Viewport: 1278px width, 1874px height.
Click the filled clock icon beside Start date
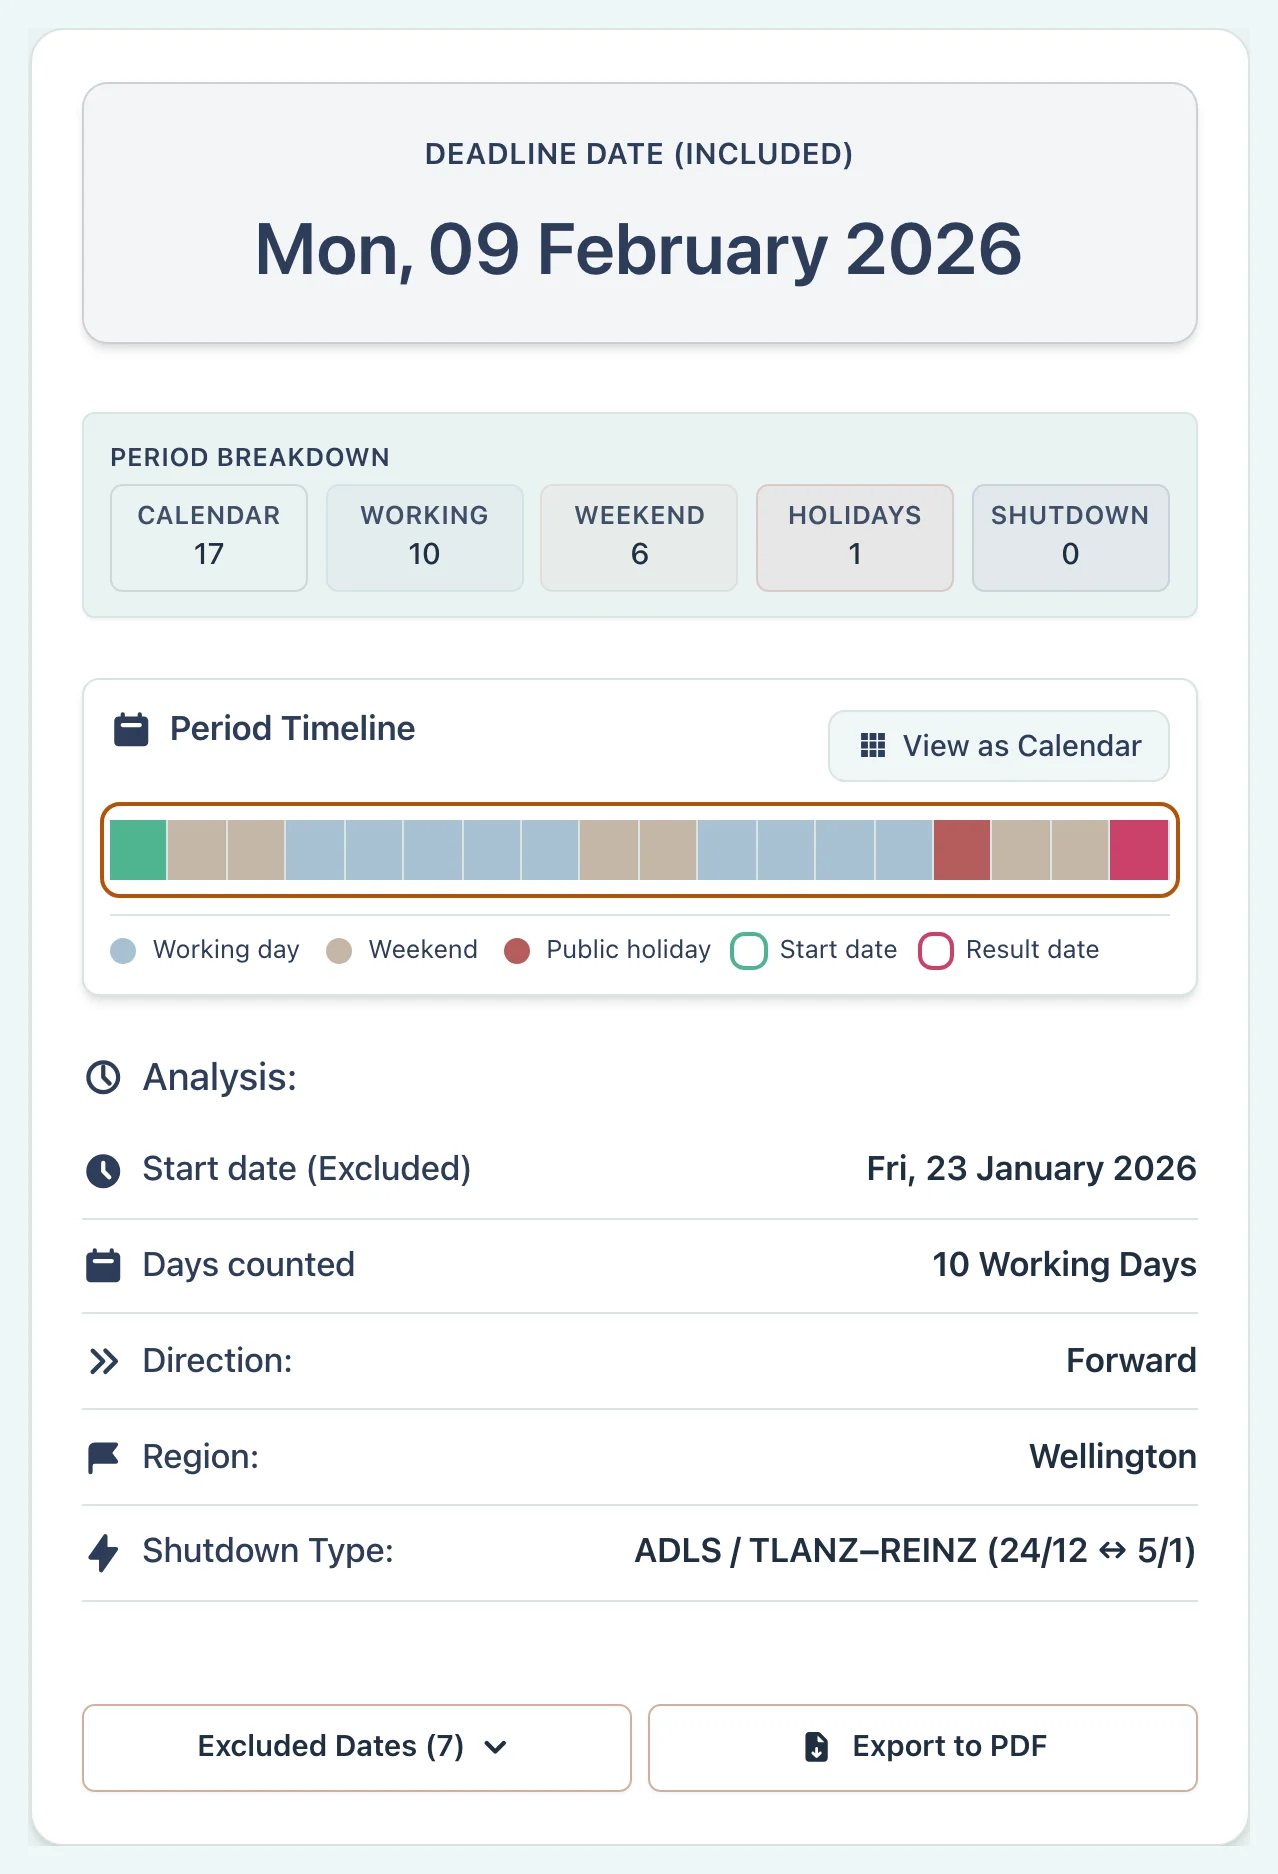(103, 1170)
